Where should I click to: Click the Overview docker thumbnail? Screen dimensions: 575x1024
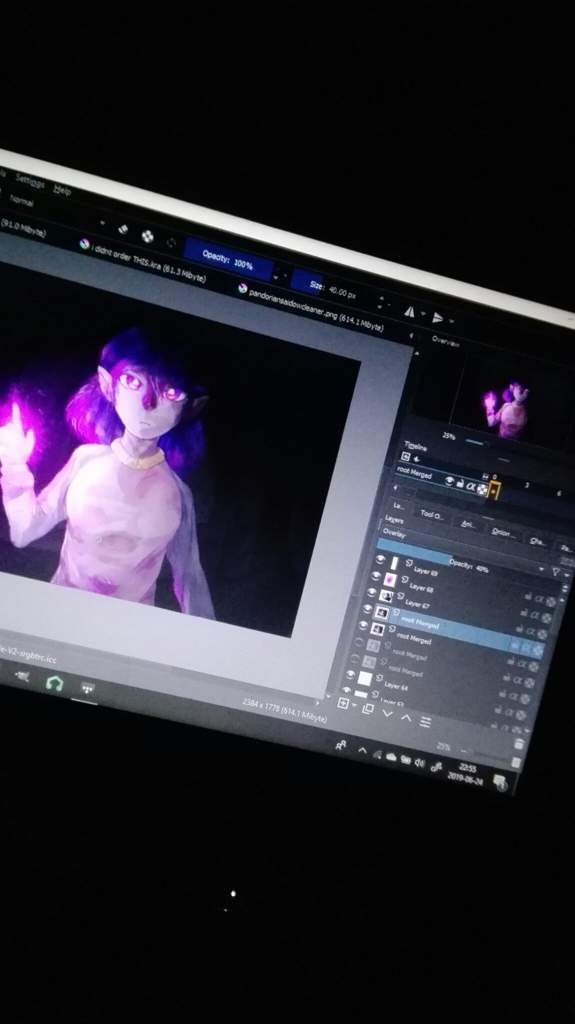(x=513, y=402)
